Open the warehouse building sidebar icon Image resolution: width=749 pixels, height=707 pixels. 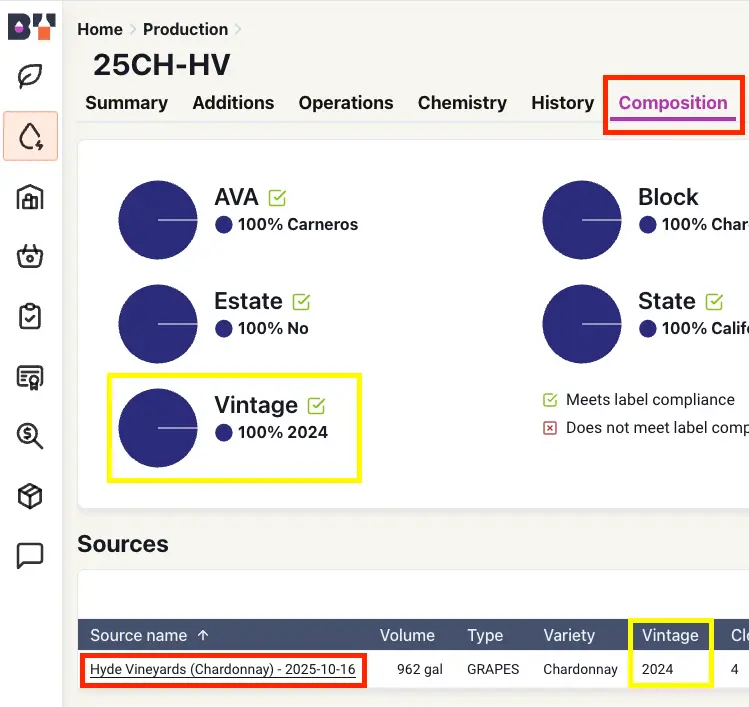click(x=30, y=197)
